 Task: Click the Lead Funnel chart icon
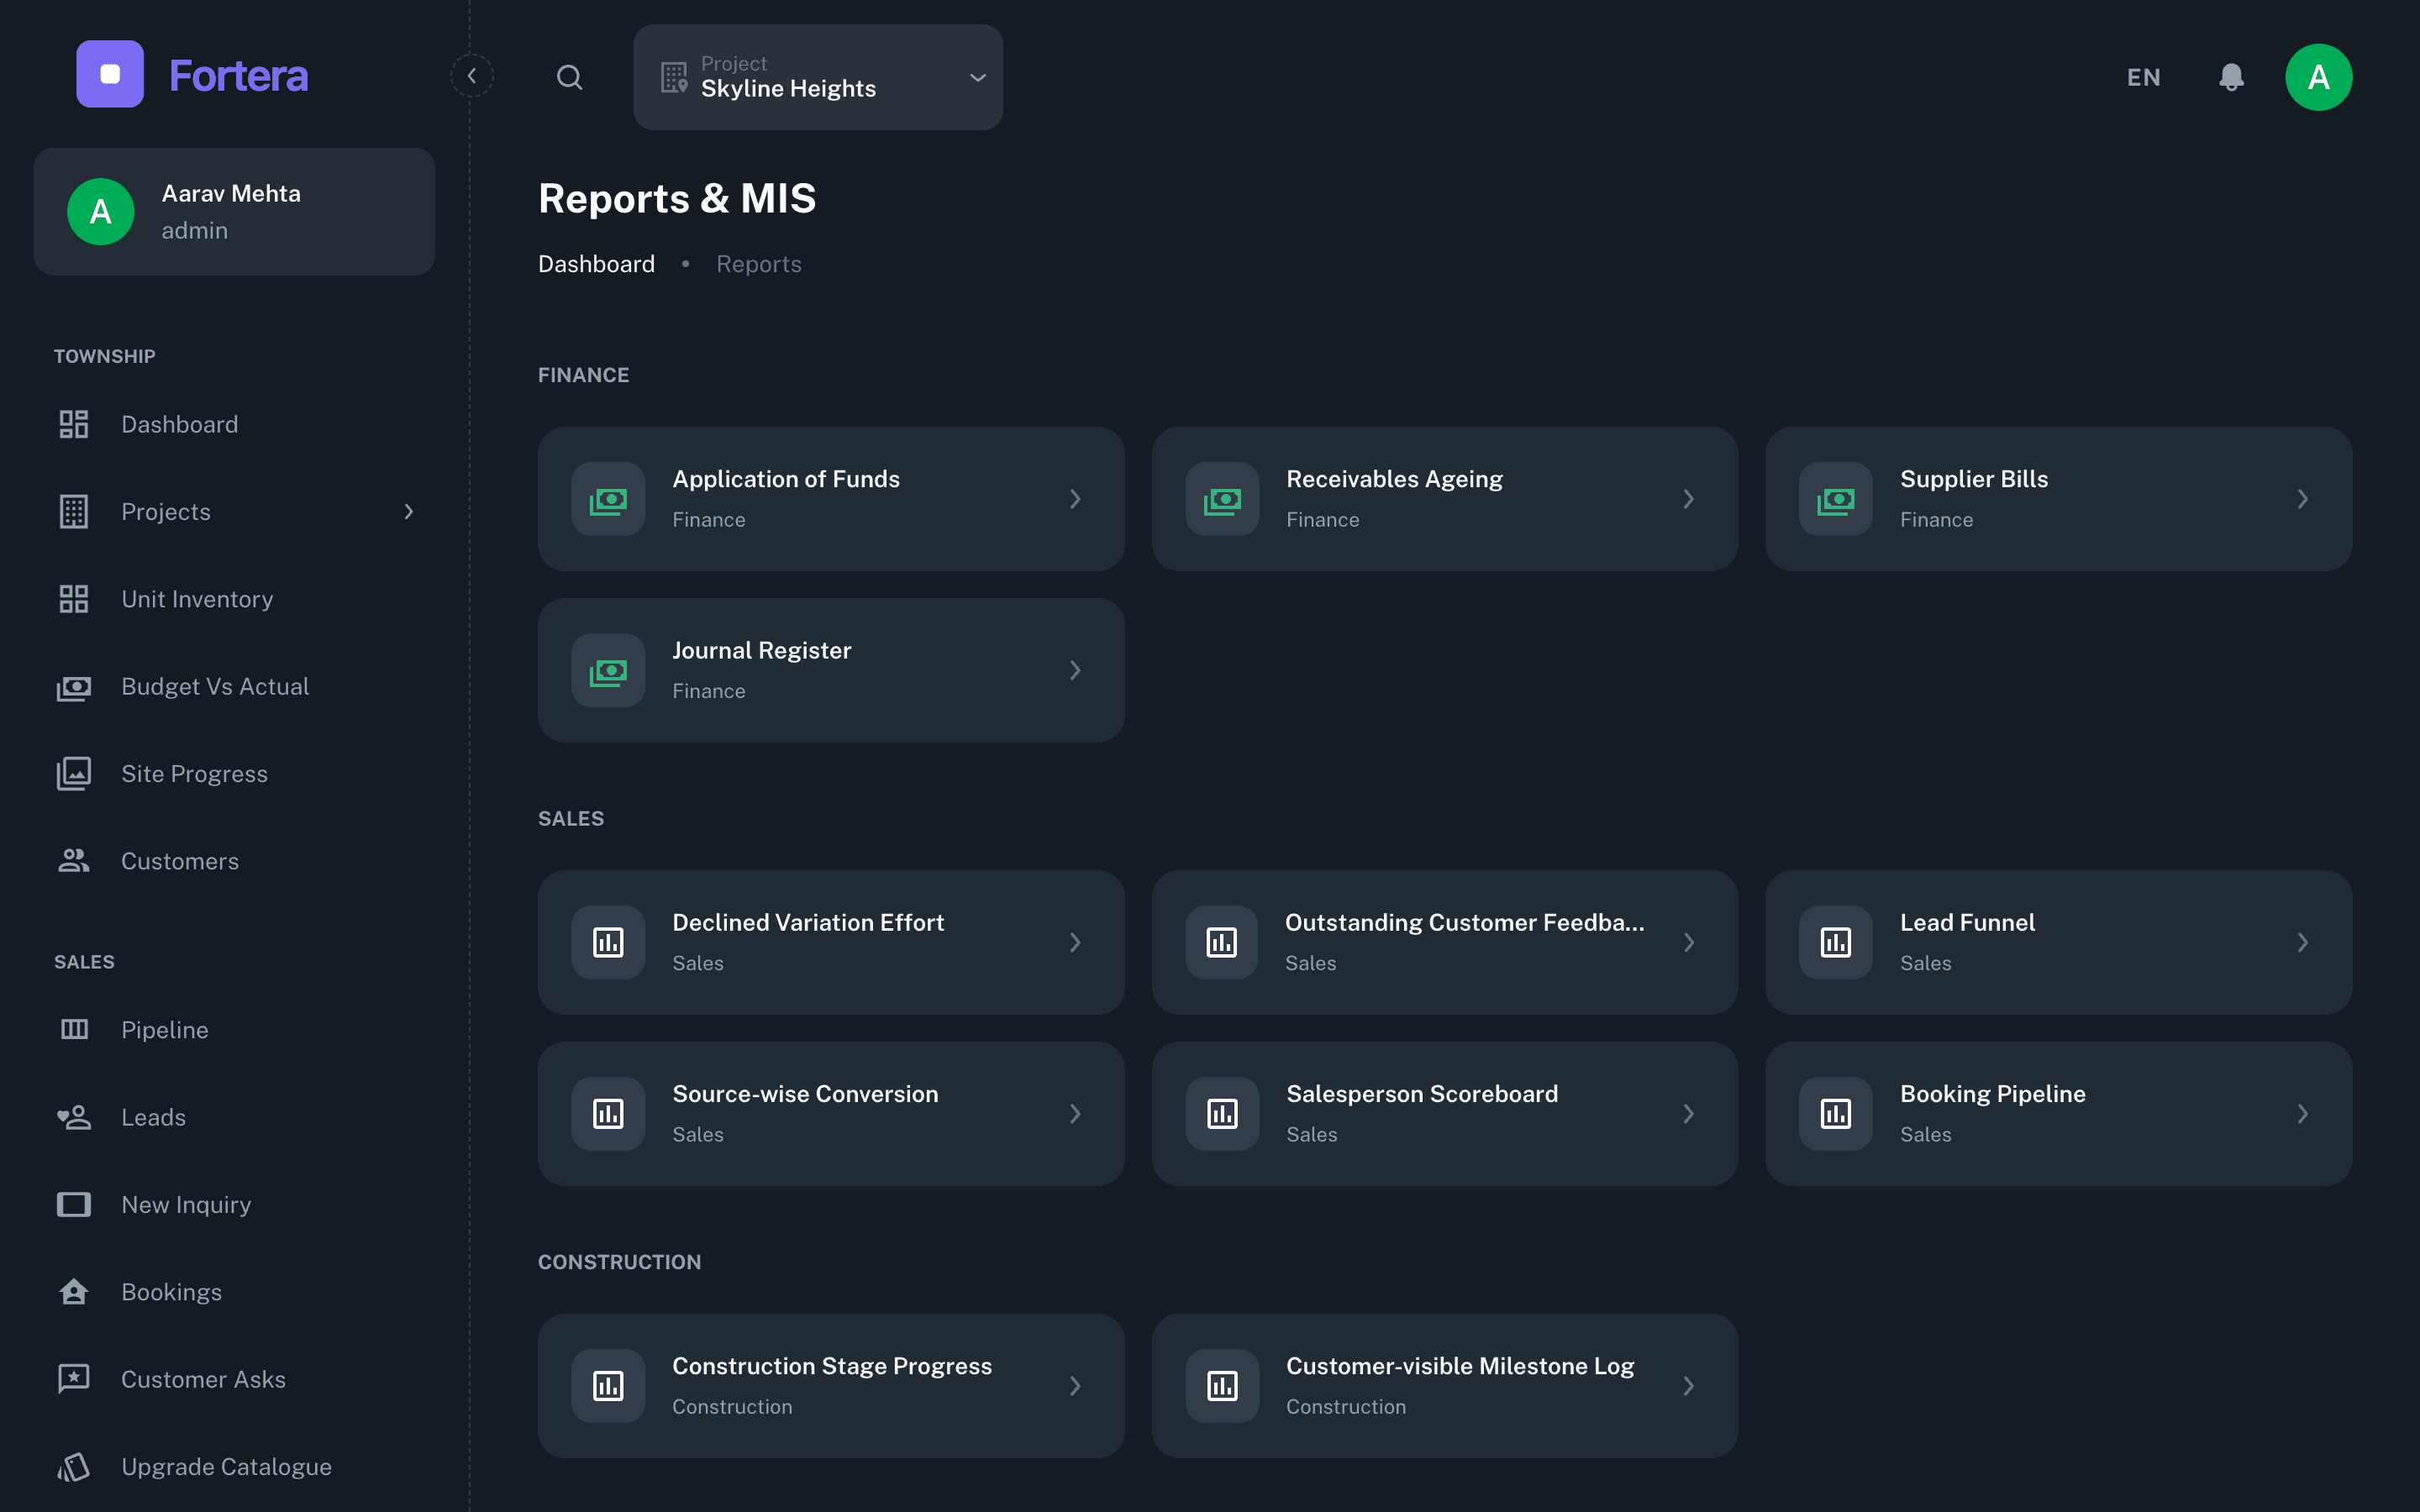[x=1836, y=942]
